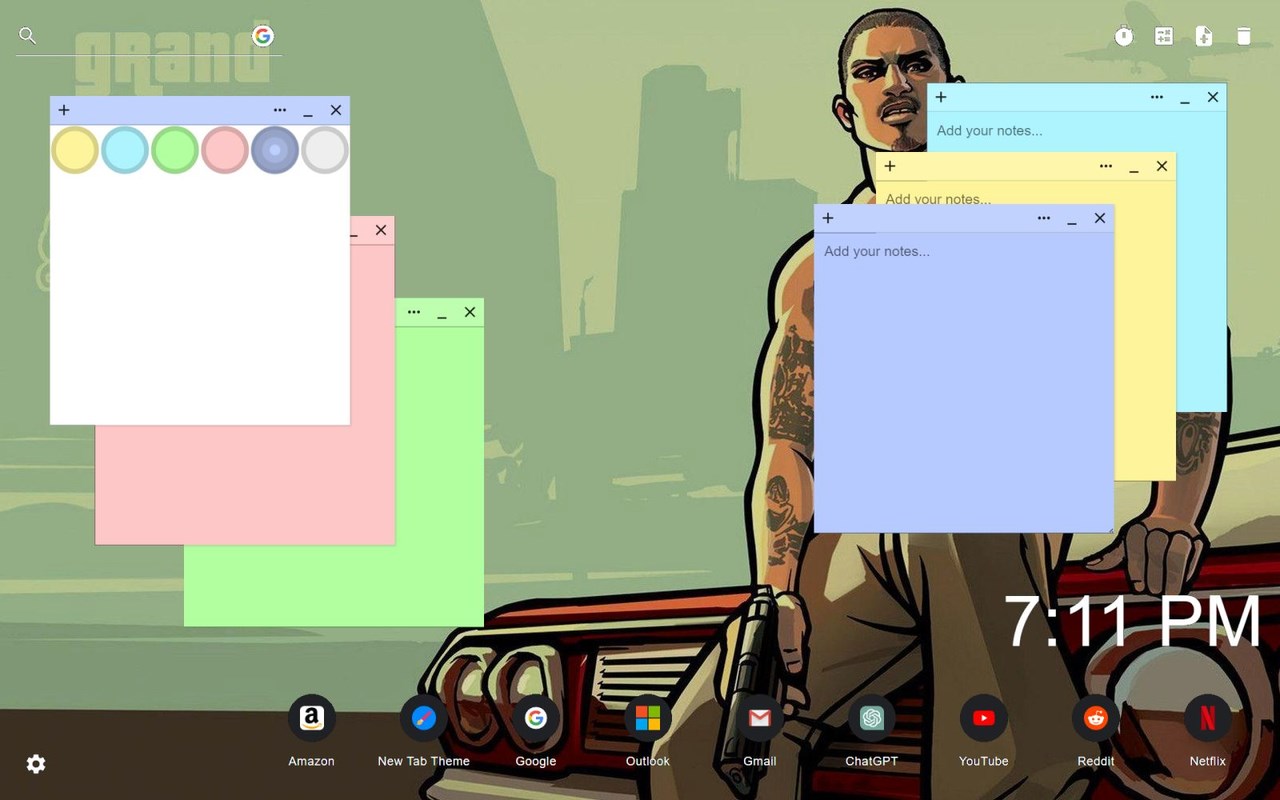The image size is (1280, 800).
Task: Choose the white color swatch
Action: click(x=325, y=150)
